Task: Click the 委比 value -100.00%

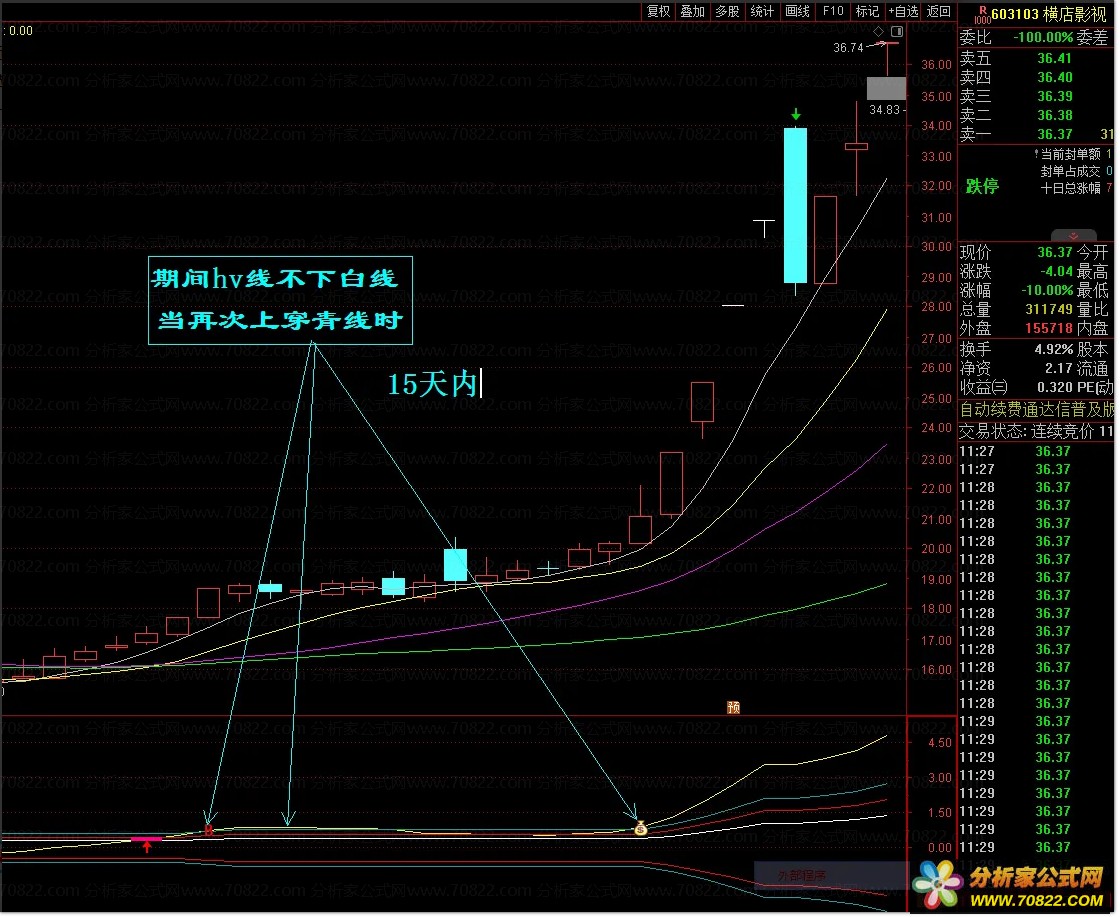Action: [x=1044, y=37]
